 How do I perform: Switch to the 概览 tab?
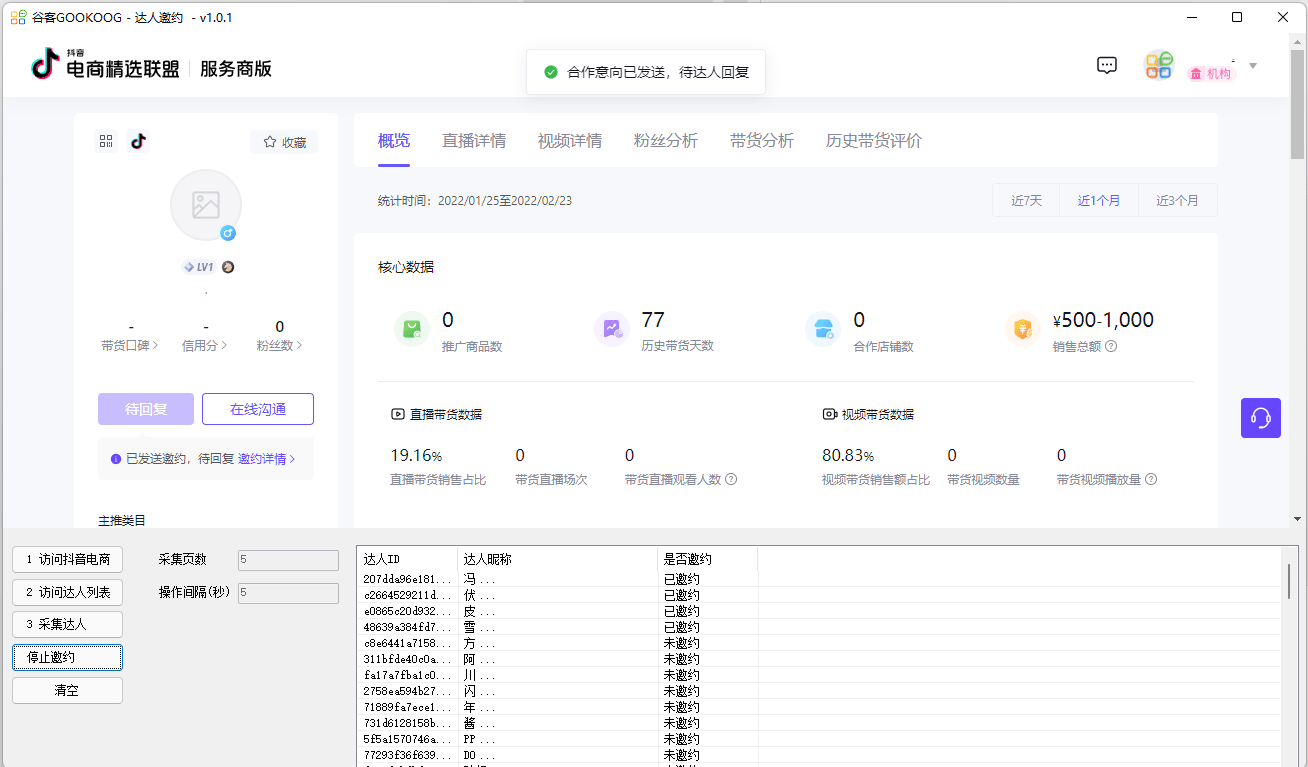pyautogui.click(x=394, y=141)
